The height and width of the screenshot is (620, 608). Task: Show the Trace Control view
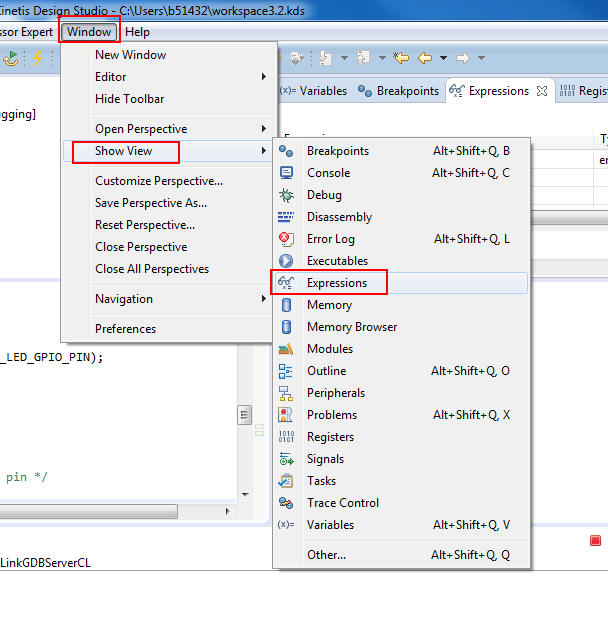point(401,503)
